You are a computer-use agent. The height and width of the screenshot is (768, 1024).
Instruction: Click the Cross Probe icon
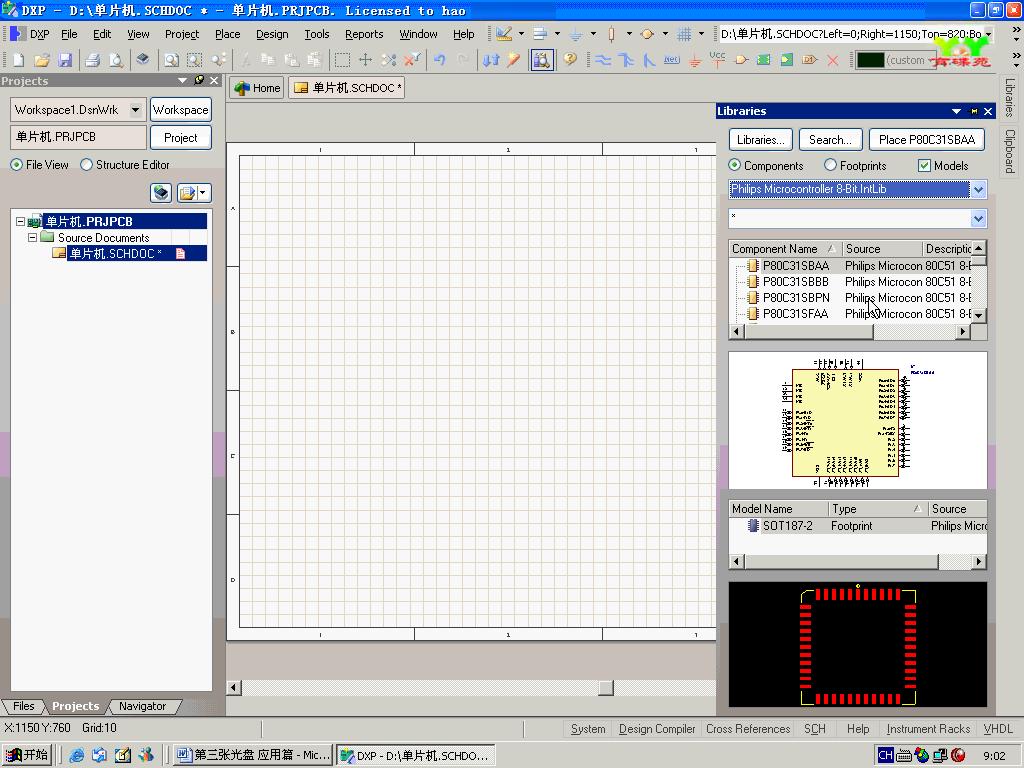click(514, 60)
